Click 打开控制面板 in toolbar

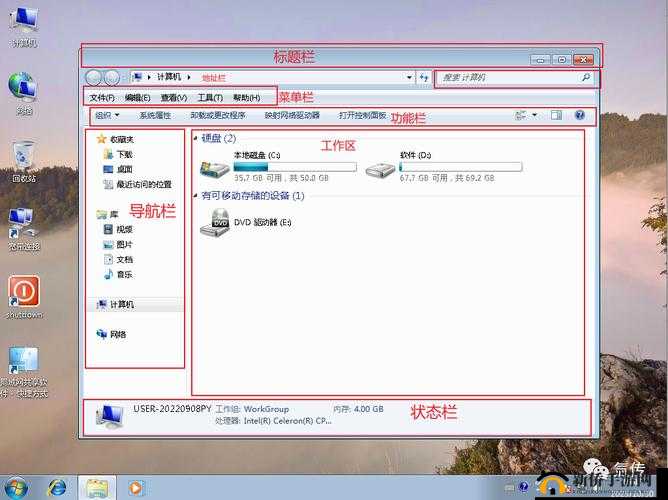(363, 115)
